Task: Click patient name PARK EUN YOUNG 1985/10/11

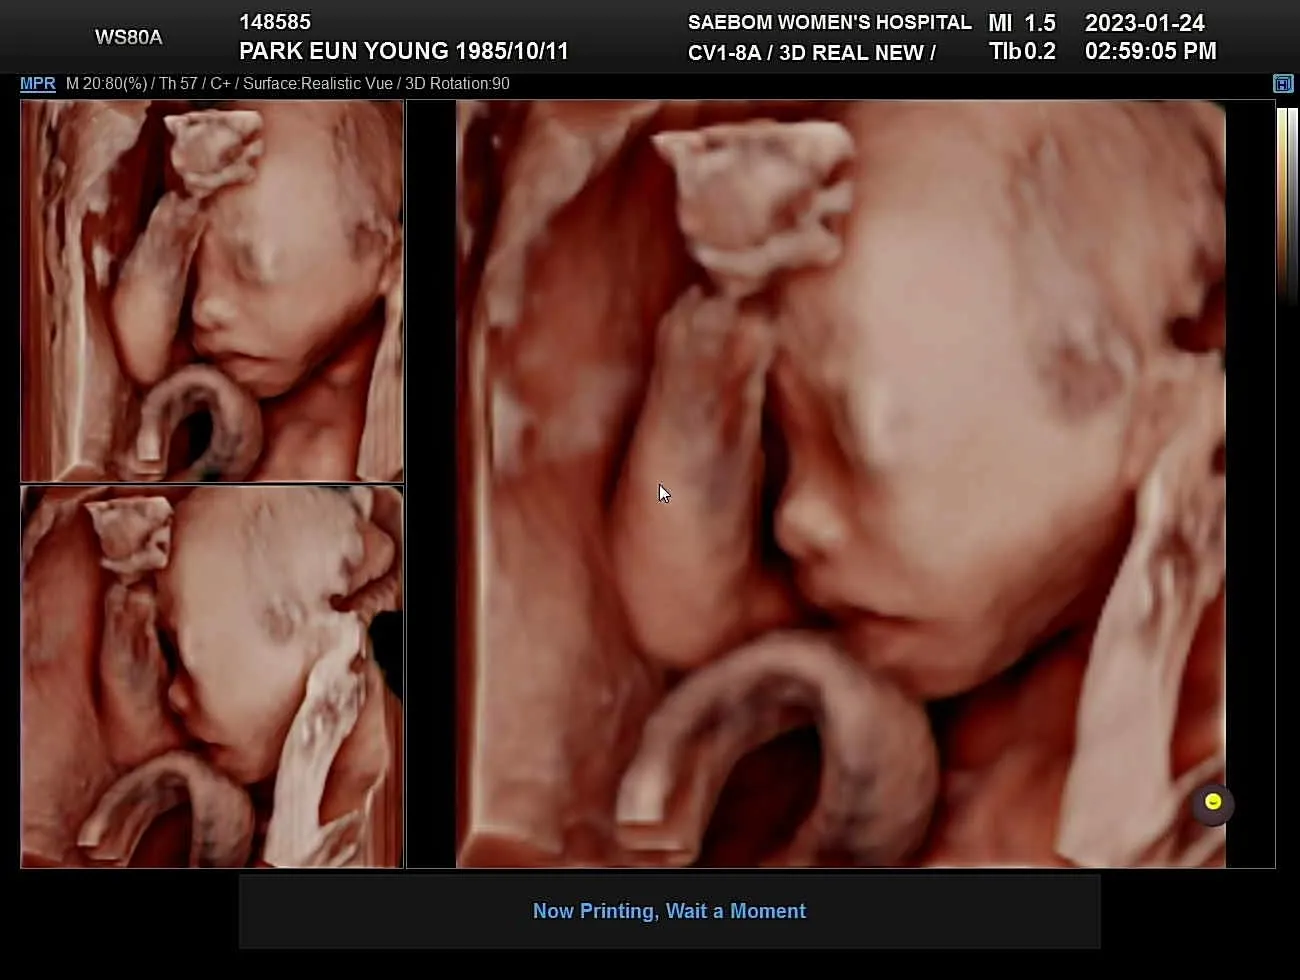Action: click(x=404, y=51)
